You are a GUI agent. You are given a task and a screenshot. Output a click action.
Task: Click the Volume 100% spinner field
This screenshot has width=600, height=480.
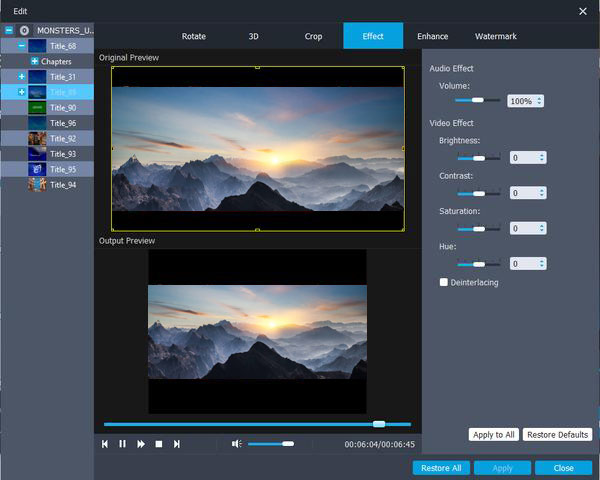pyautogui.click(x=525, y=101)
